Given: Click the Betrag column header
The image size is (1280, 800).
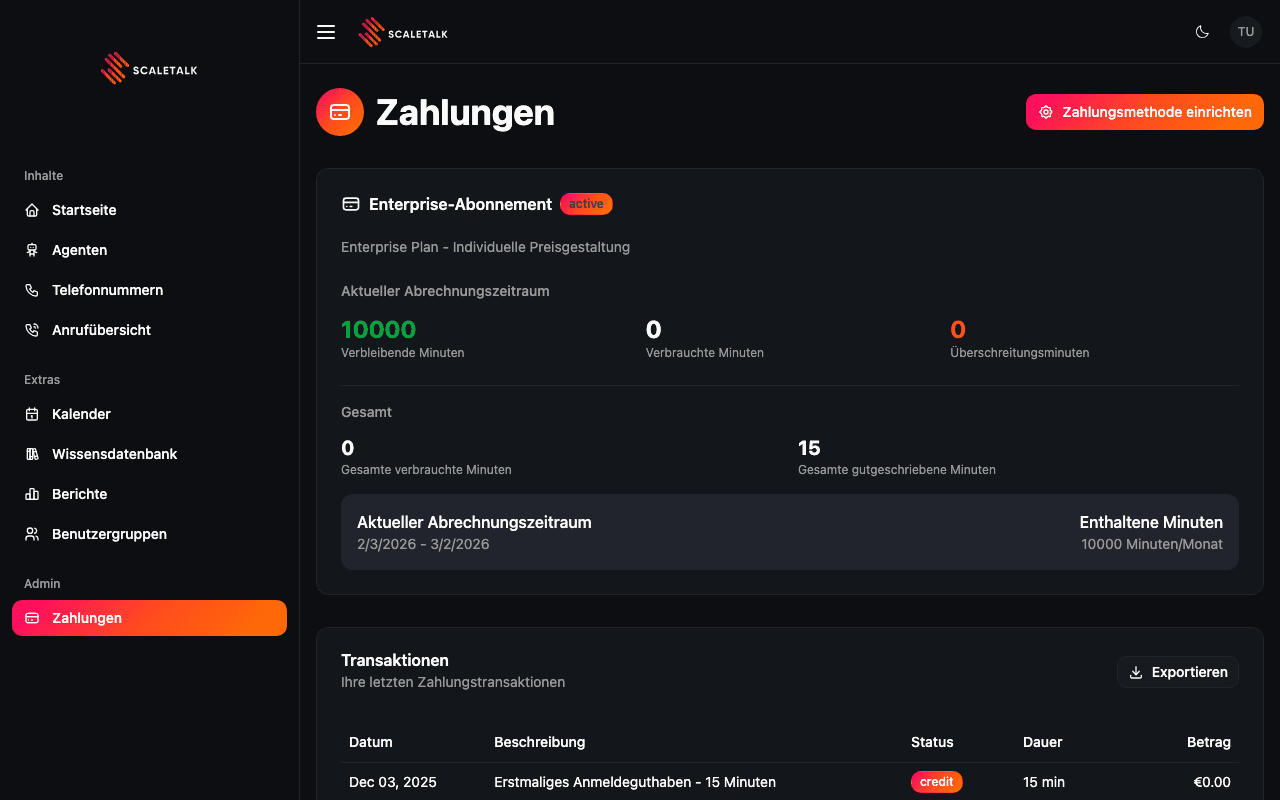Looking at the screenshot, I should point(1209,742).
